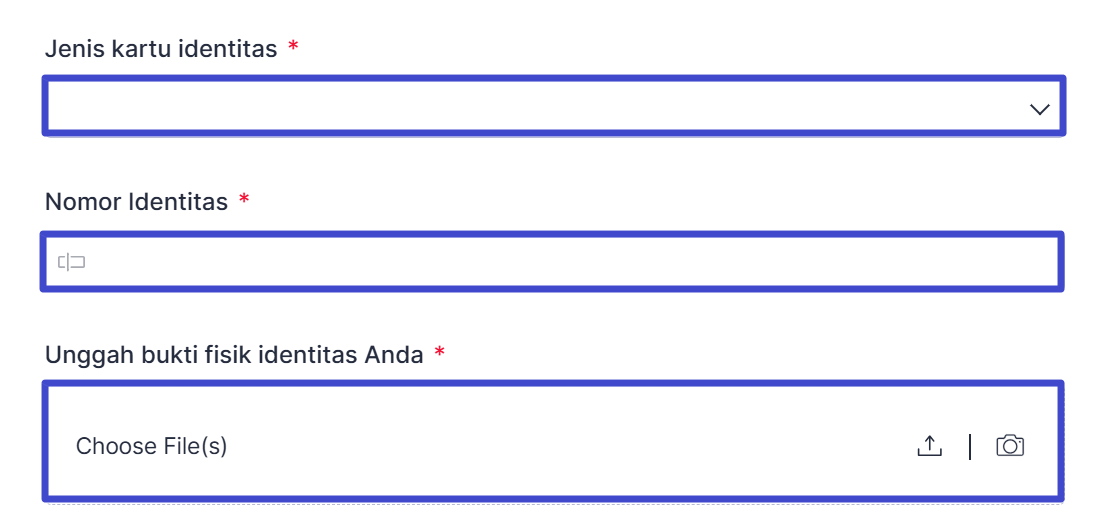Click the red asterisk beside Jenis kartu identitas
Image resolution: width=1109 pixels, height=523 pixels.
(293, 49)
